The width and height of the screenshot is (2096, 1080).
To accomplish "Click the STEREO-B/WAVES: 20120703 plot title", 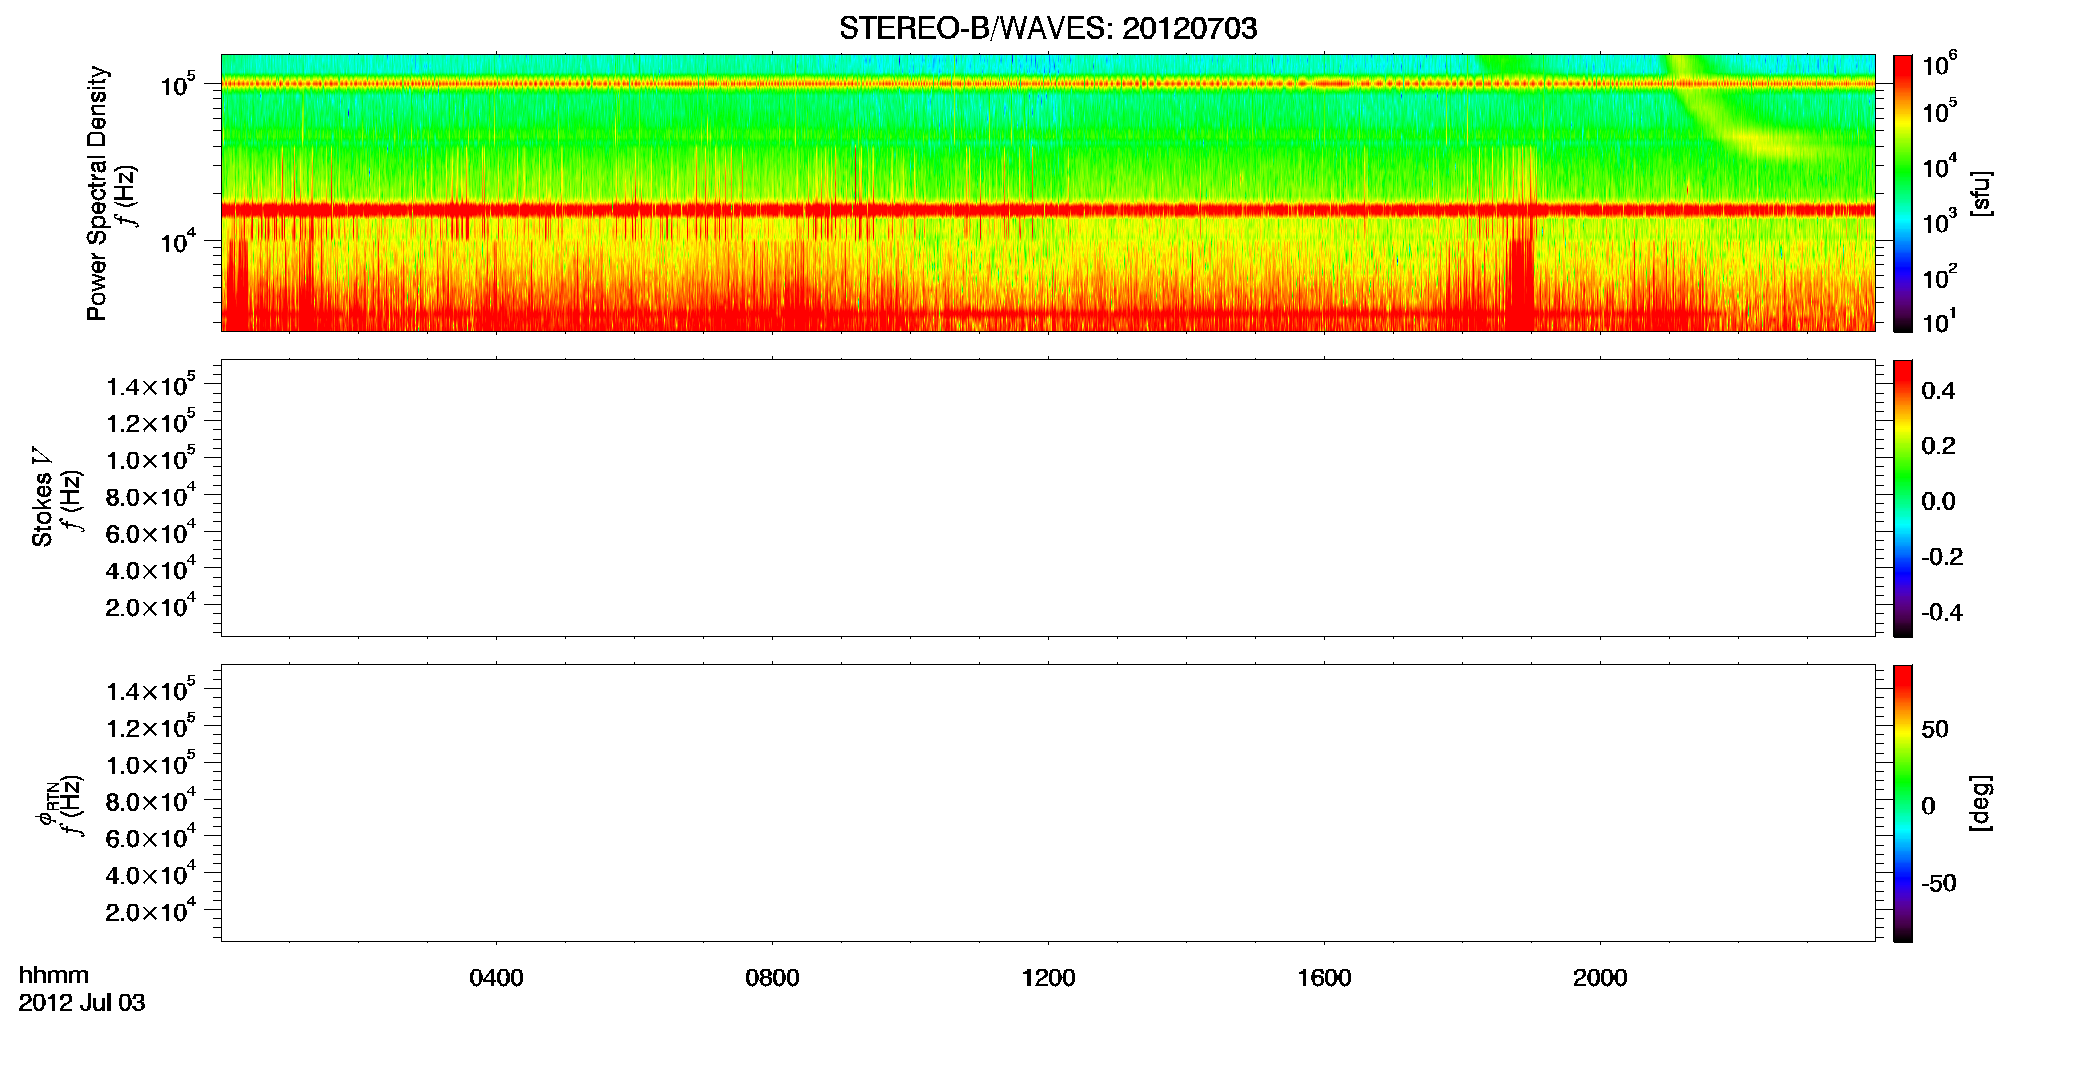I will pyautogui.click(x=1048, y=28).
